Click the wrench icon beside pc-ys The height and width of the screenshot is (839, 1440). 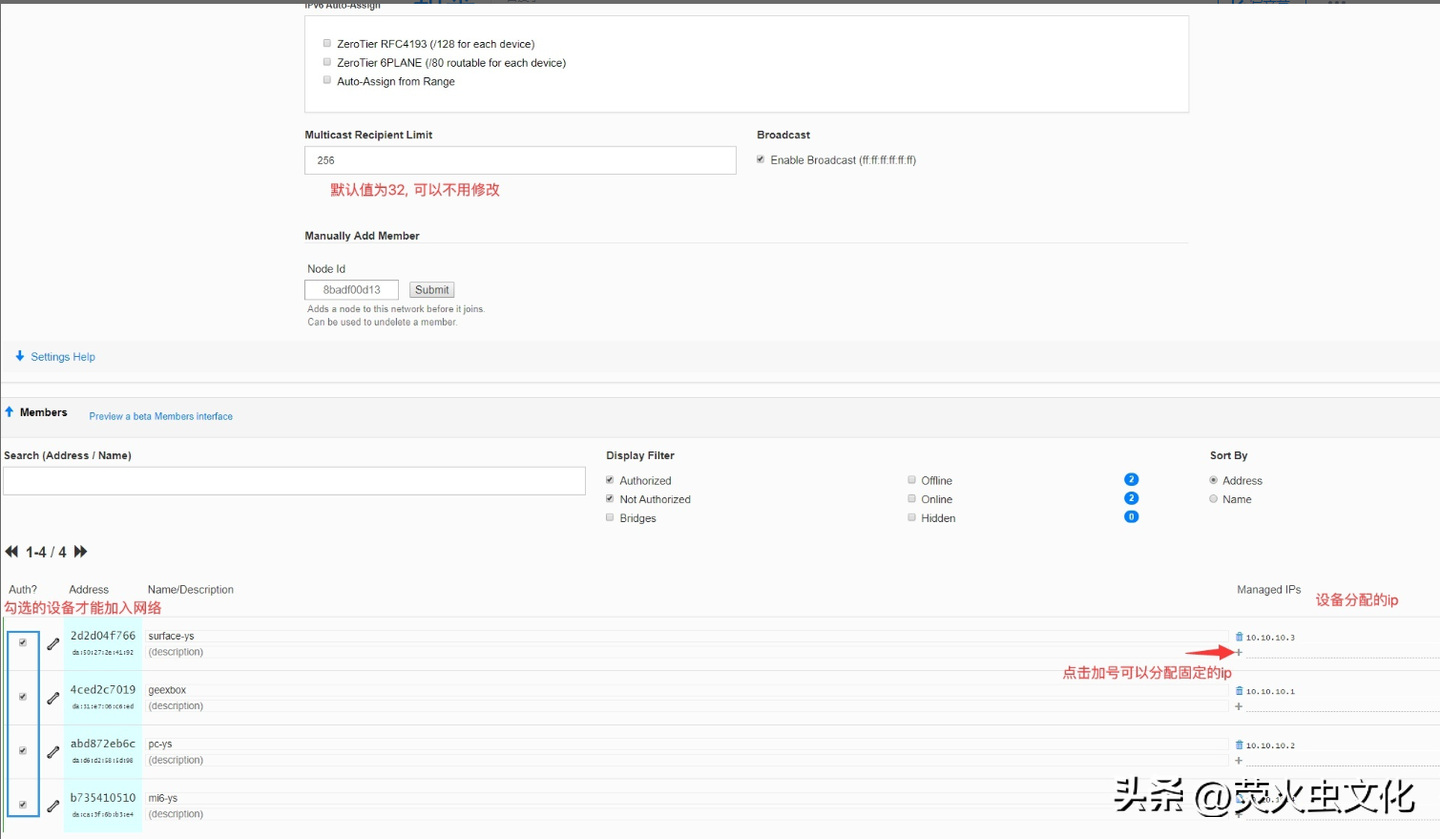click(x=53, y=752)
